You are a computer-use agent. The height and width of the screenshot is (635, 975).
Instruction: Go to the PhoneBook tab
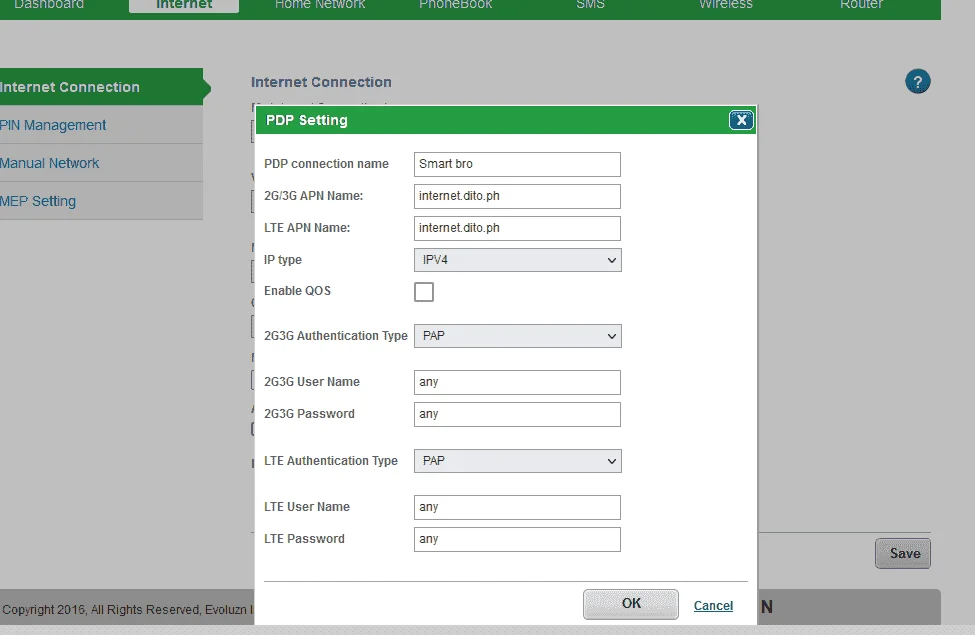(x=456, y=4)
